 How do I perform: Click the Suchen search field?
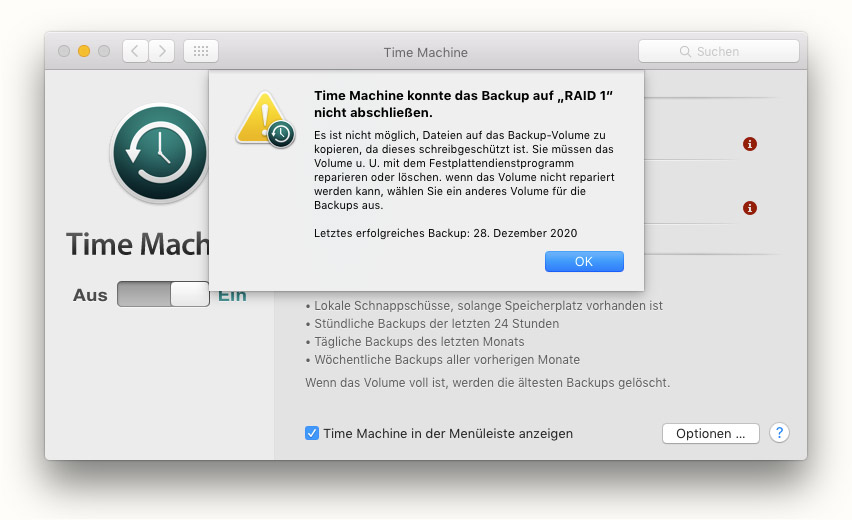tap(718, 51)
